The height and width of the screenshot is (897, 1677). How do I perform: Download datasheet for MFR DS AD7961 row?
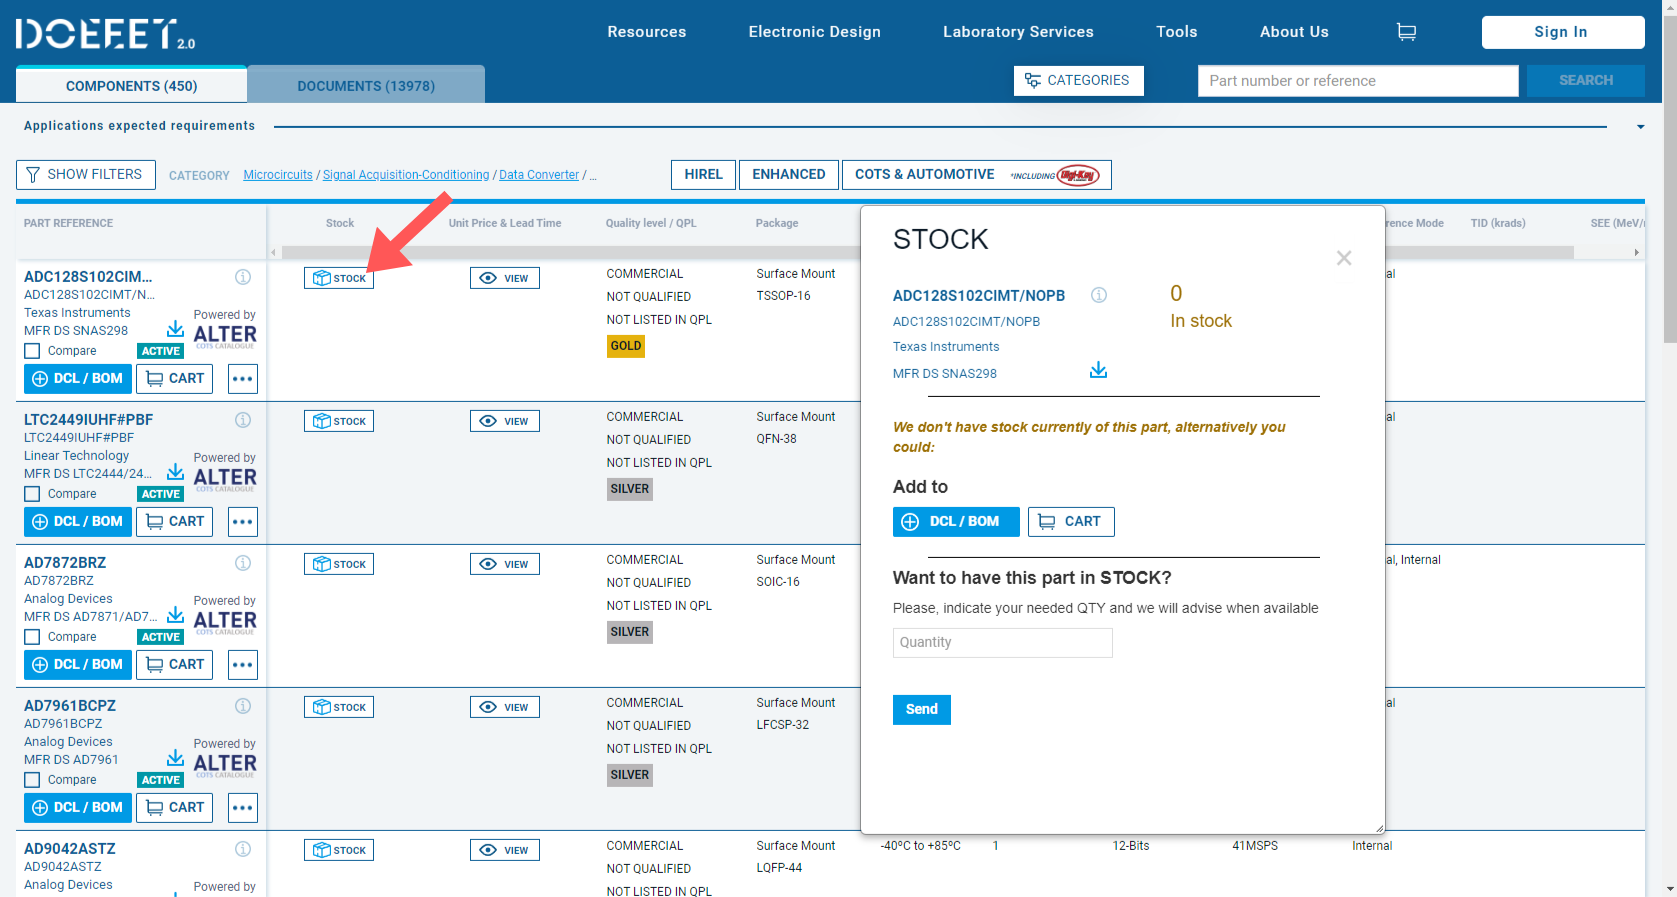[175, 758]
